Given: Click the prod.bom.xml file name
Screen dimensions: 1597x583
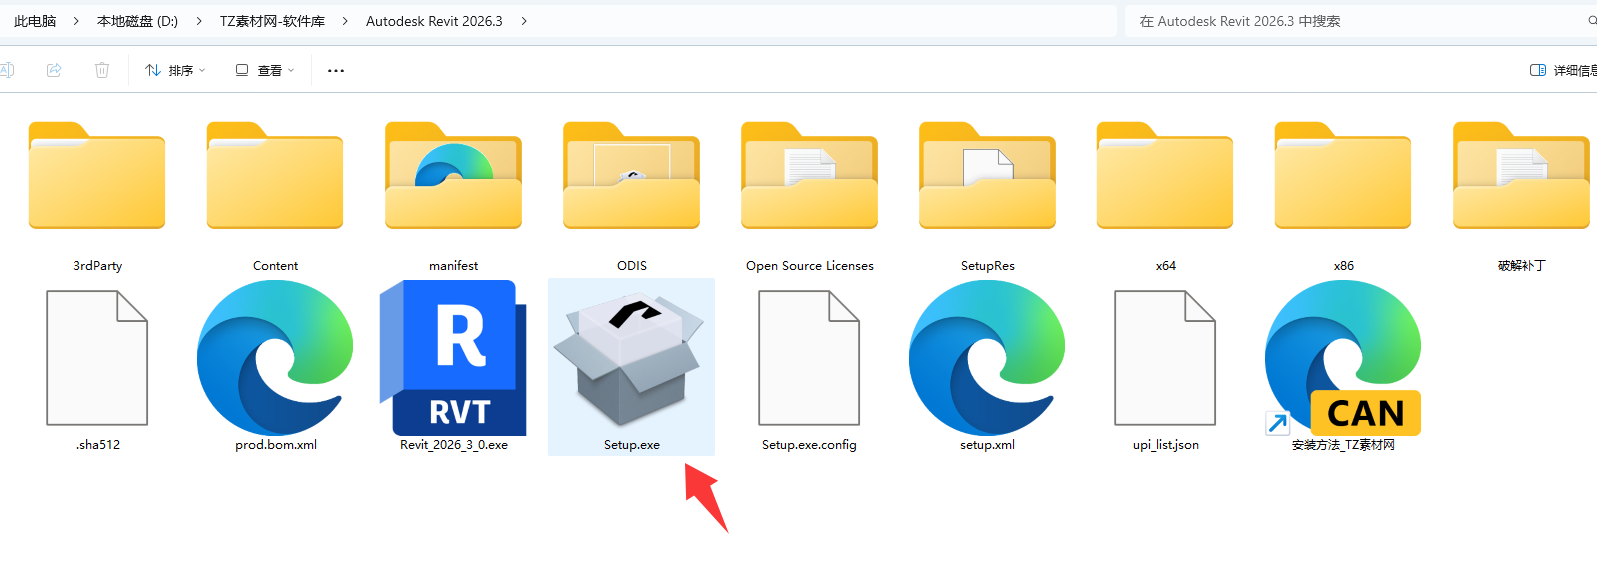Looking at the screenshot, I should [276, 445].
